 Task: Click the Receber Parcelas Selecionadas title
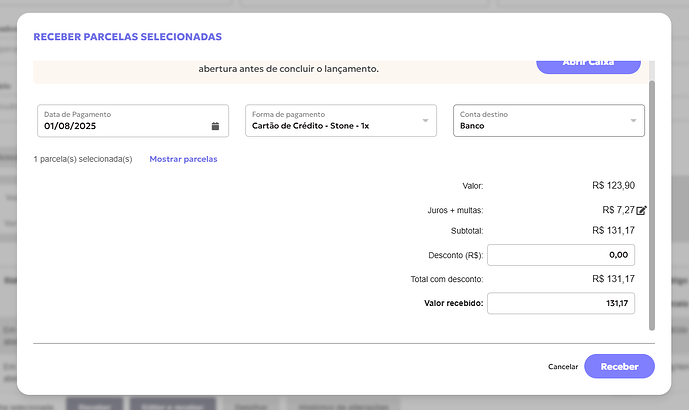(128, 37)
